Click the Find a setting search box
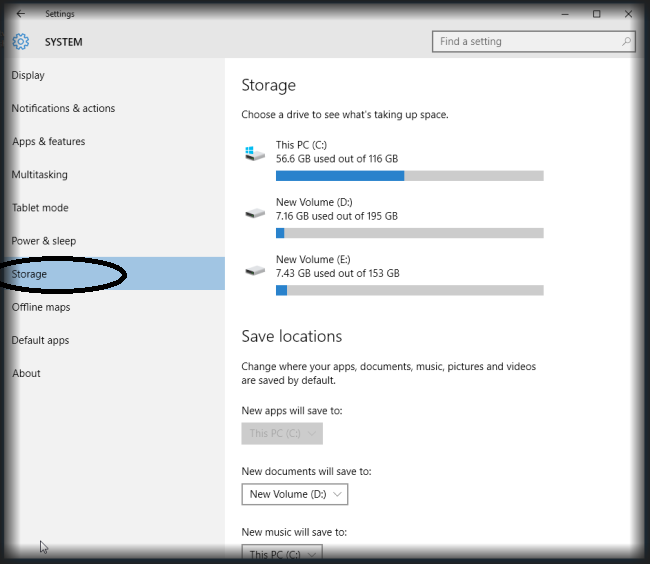 (534, 41)
